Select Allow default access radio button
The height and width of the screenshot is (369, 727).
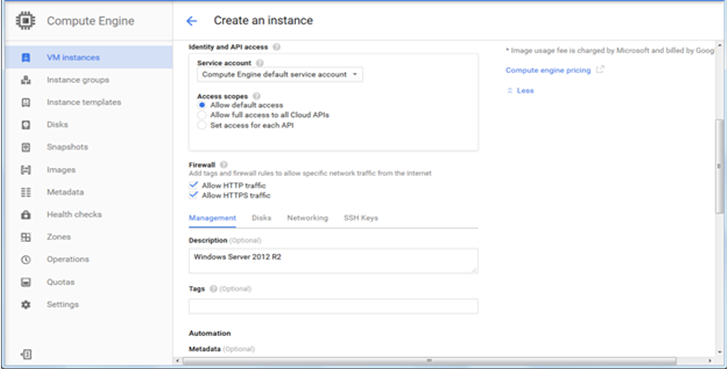coord(202,105)
